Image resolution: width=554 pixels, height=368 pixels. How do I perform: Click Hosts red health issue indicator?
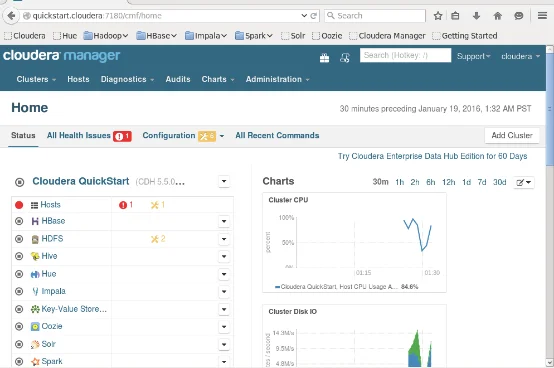pos(126,205)
